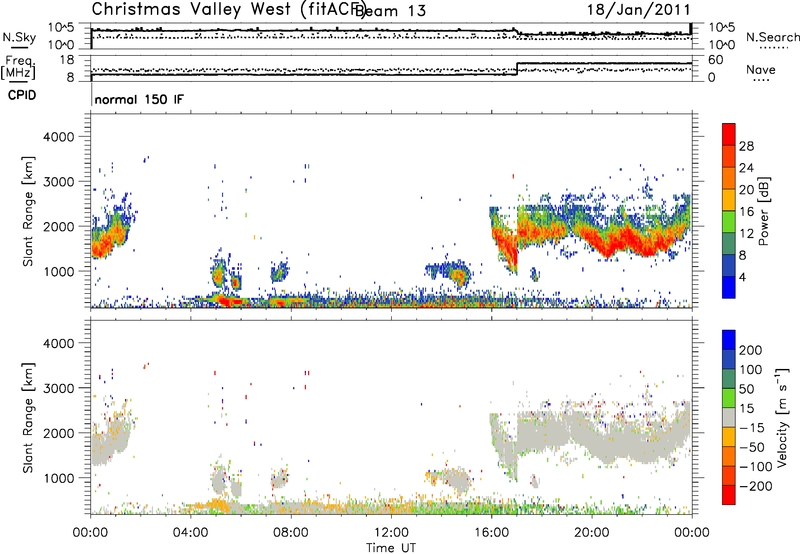Click the 200 label on velocity colorbar
Image resolution: width=800 pixels, height=554 pixels.
pyautogui.click(x=751, y=350)
